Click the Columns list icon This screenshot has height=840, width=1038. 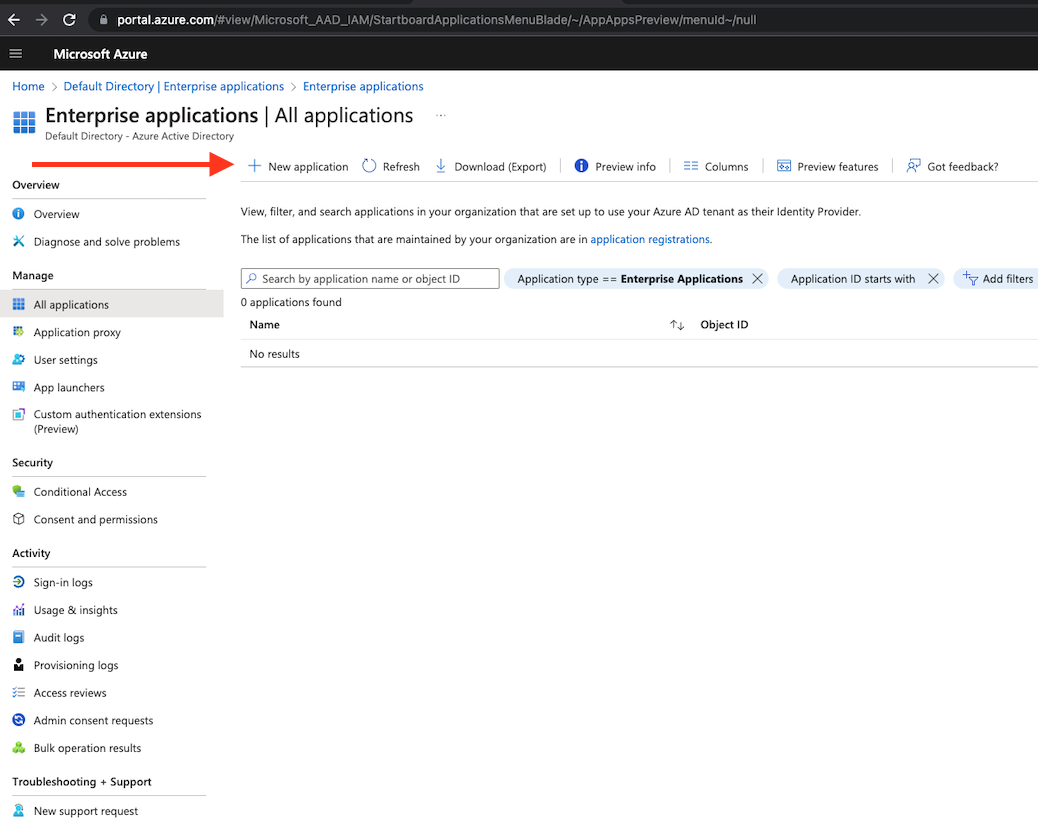point(691,166)
